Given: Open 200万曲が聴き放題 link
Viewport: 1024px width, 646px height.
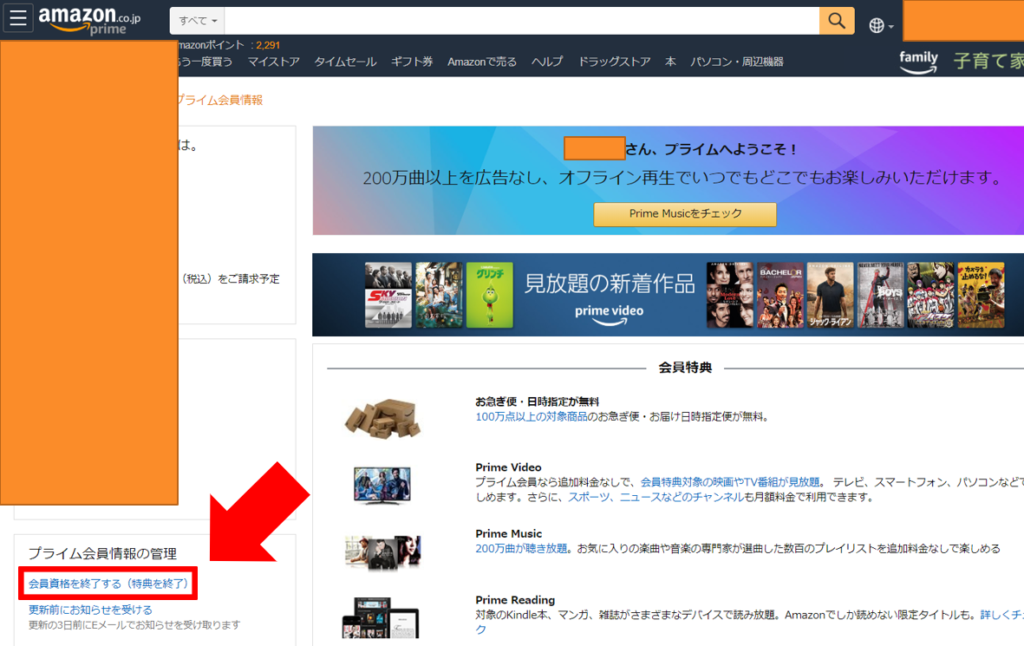Looking at the screenshot, I should pos(521,549).
